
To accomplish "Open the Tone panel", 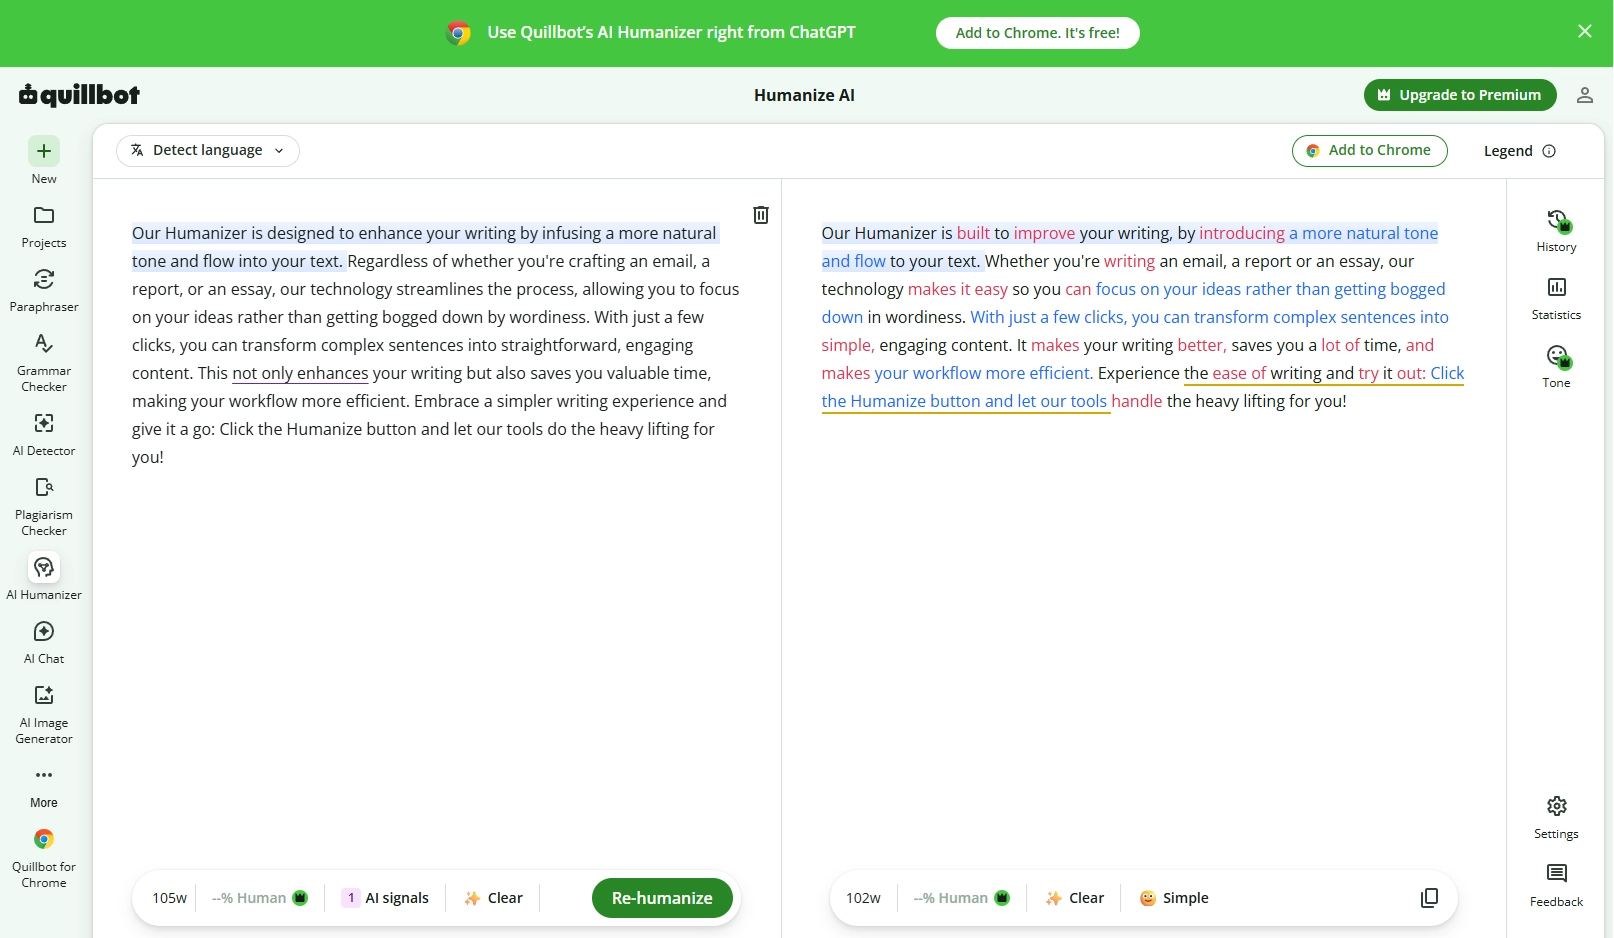I will 1556,366.
